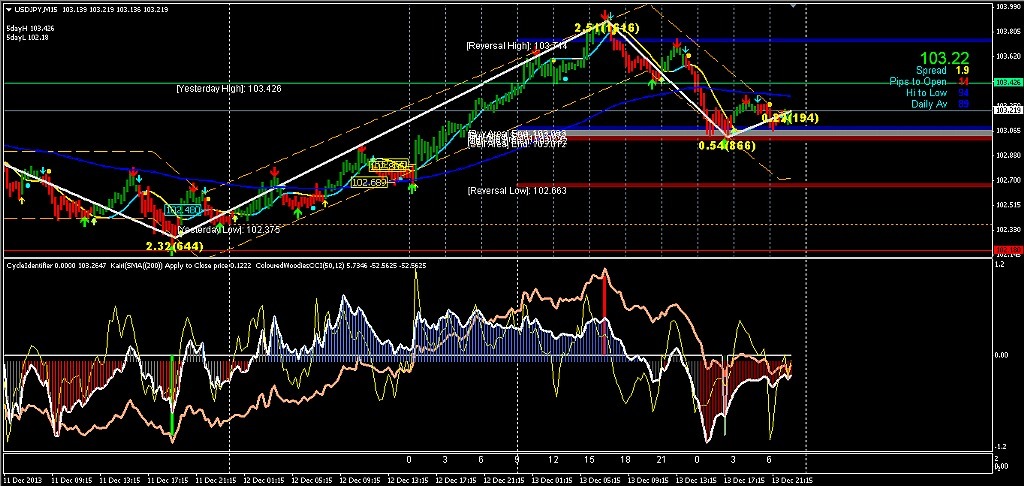Click the yellow 1.9 spread value
The height and width of the screenshot is (486, 1024).
(x=964, y=70)
